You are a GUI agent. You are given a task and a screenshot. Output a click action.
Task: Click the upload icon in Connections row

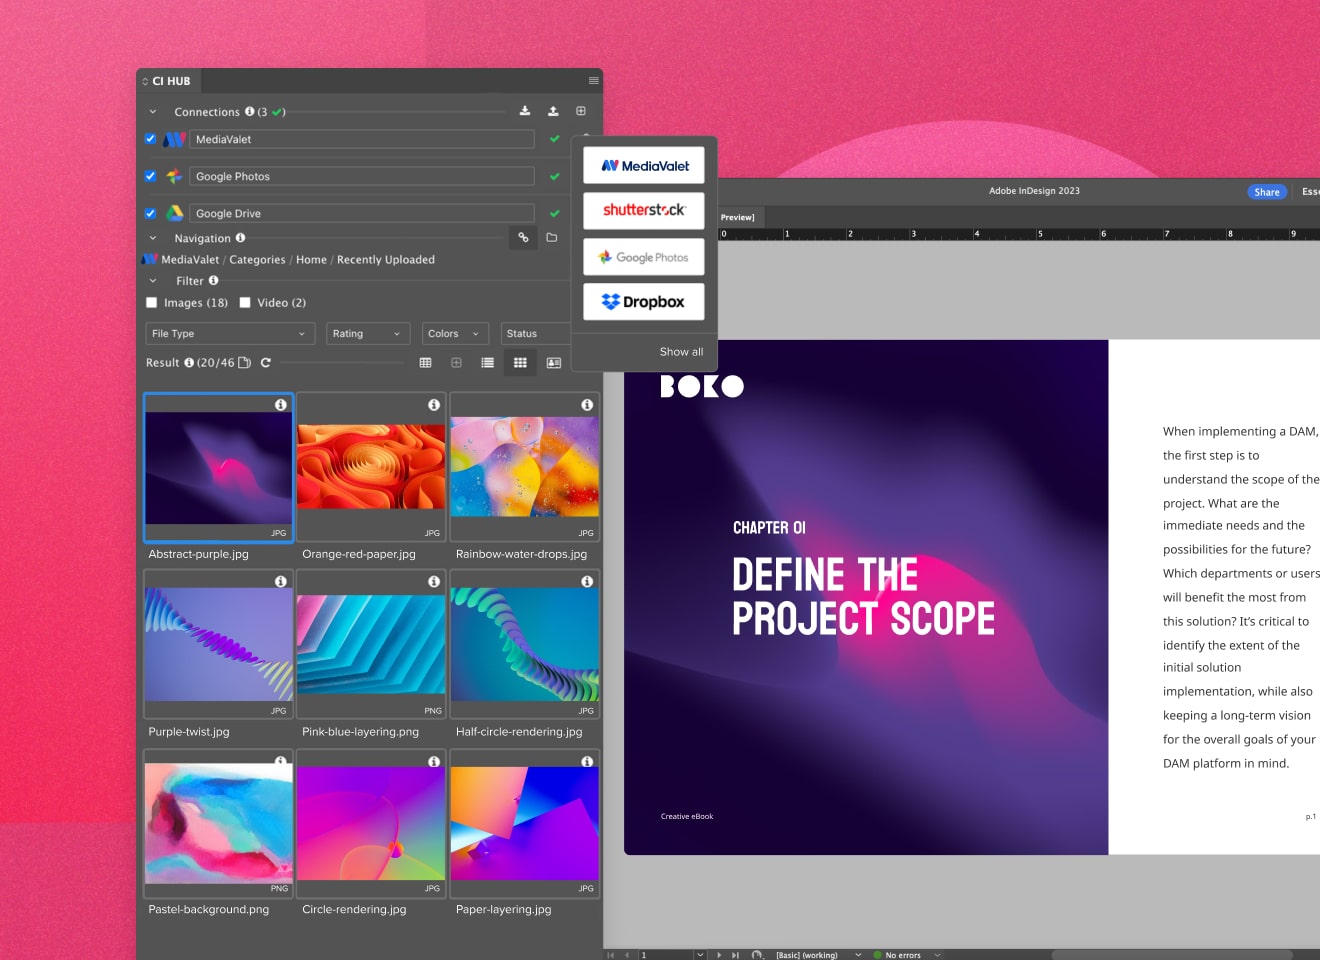click(553, 111)
